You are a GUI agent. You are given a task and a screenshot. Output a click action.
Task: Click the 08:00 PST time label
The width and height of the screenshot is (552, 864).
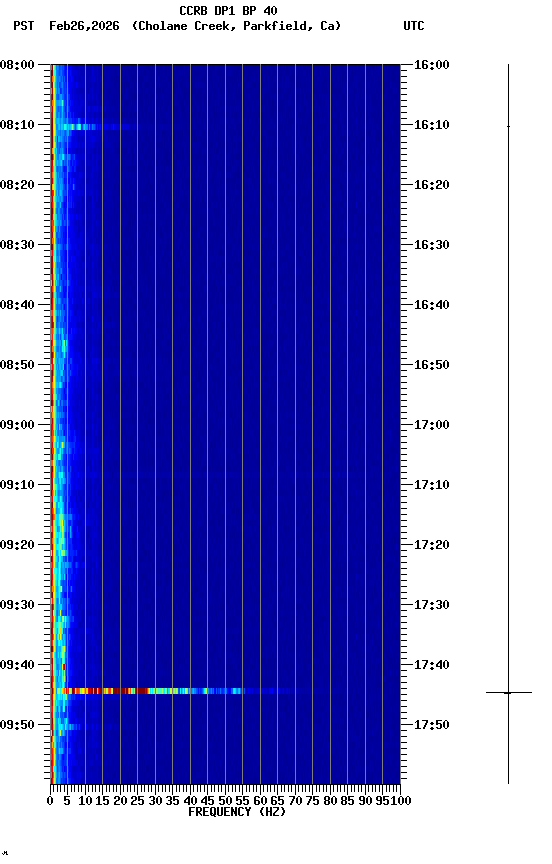(17, 65)
